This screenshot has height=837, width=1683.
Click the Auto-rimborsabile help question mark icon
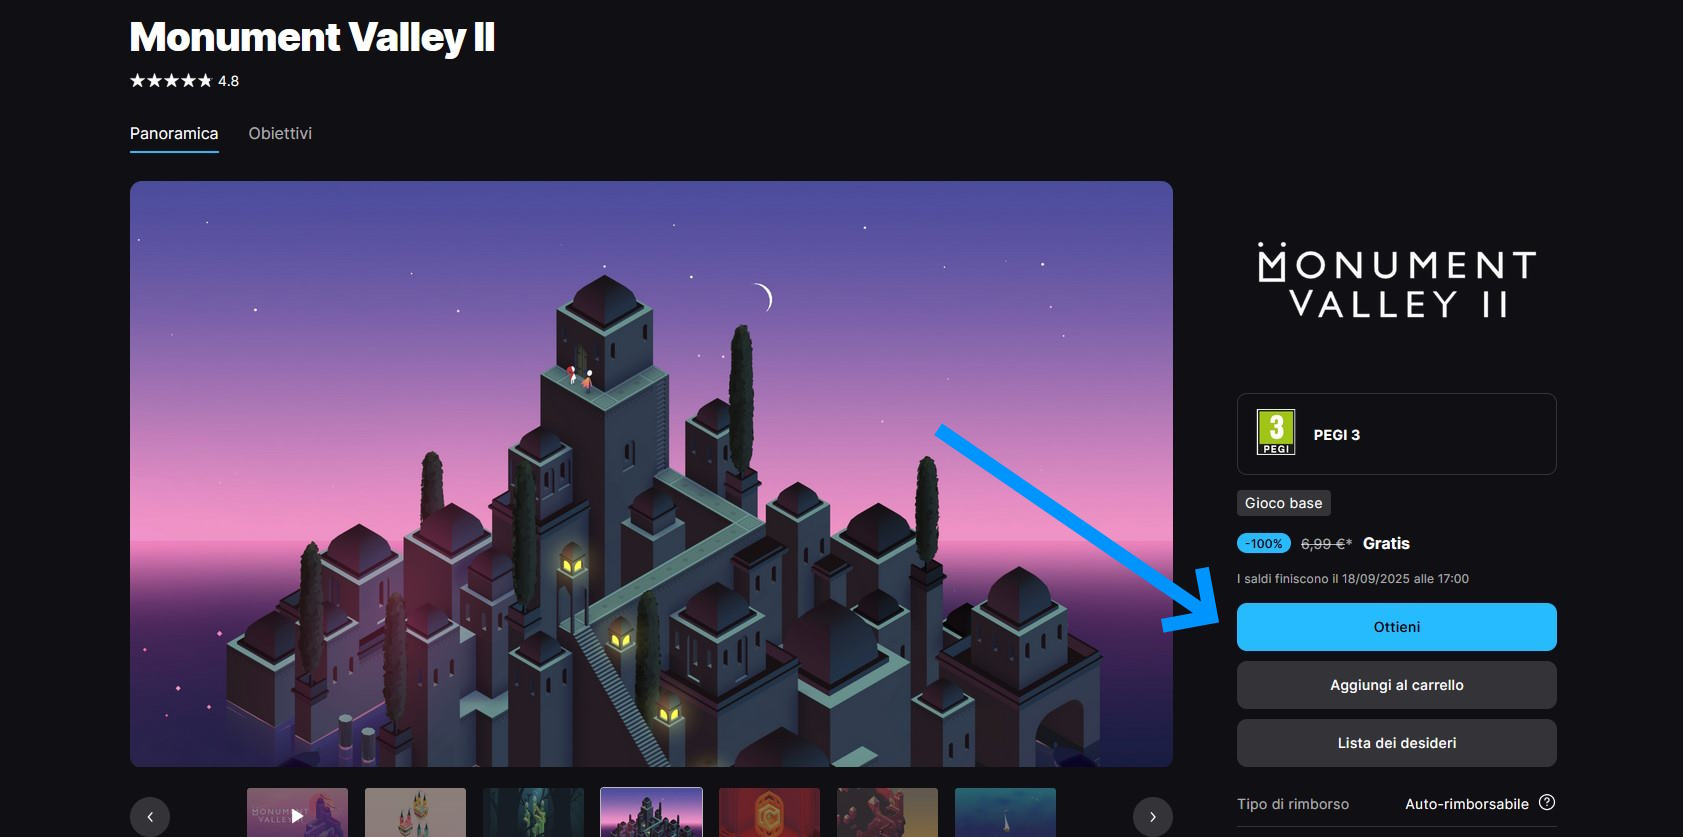(x=1547, y=802)
